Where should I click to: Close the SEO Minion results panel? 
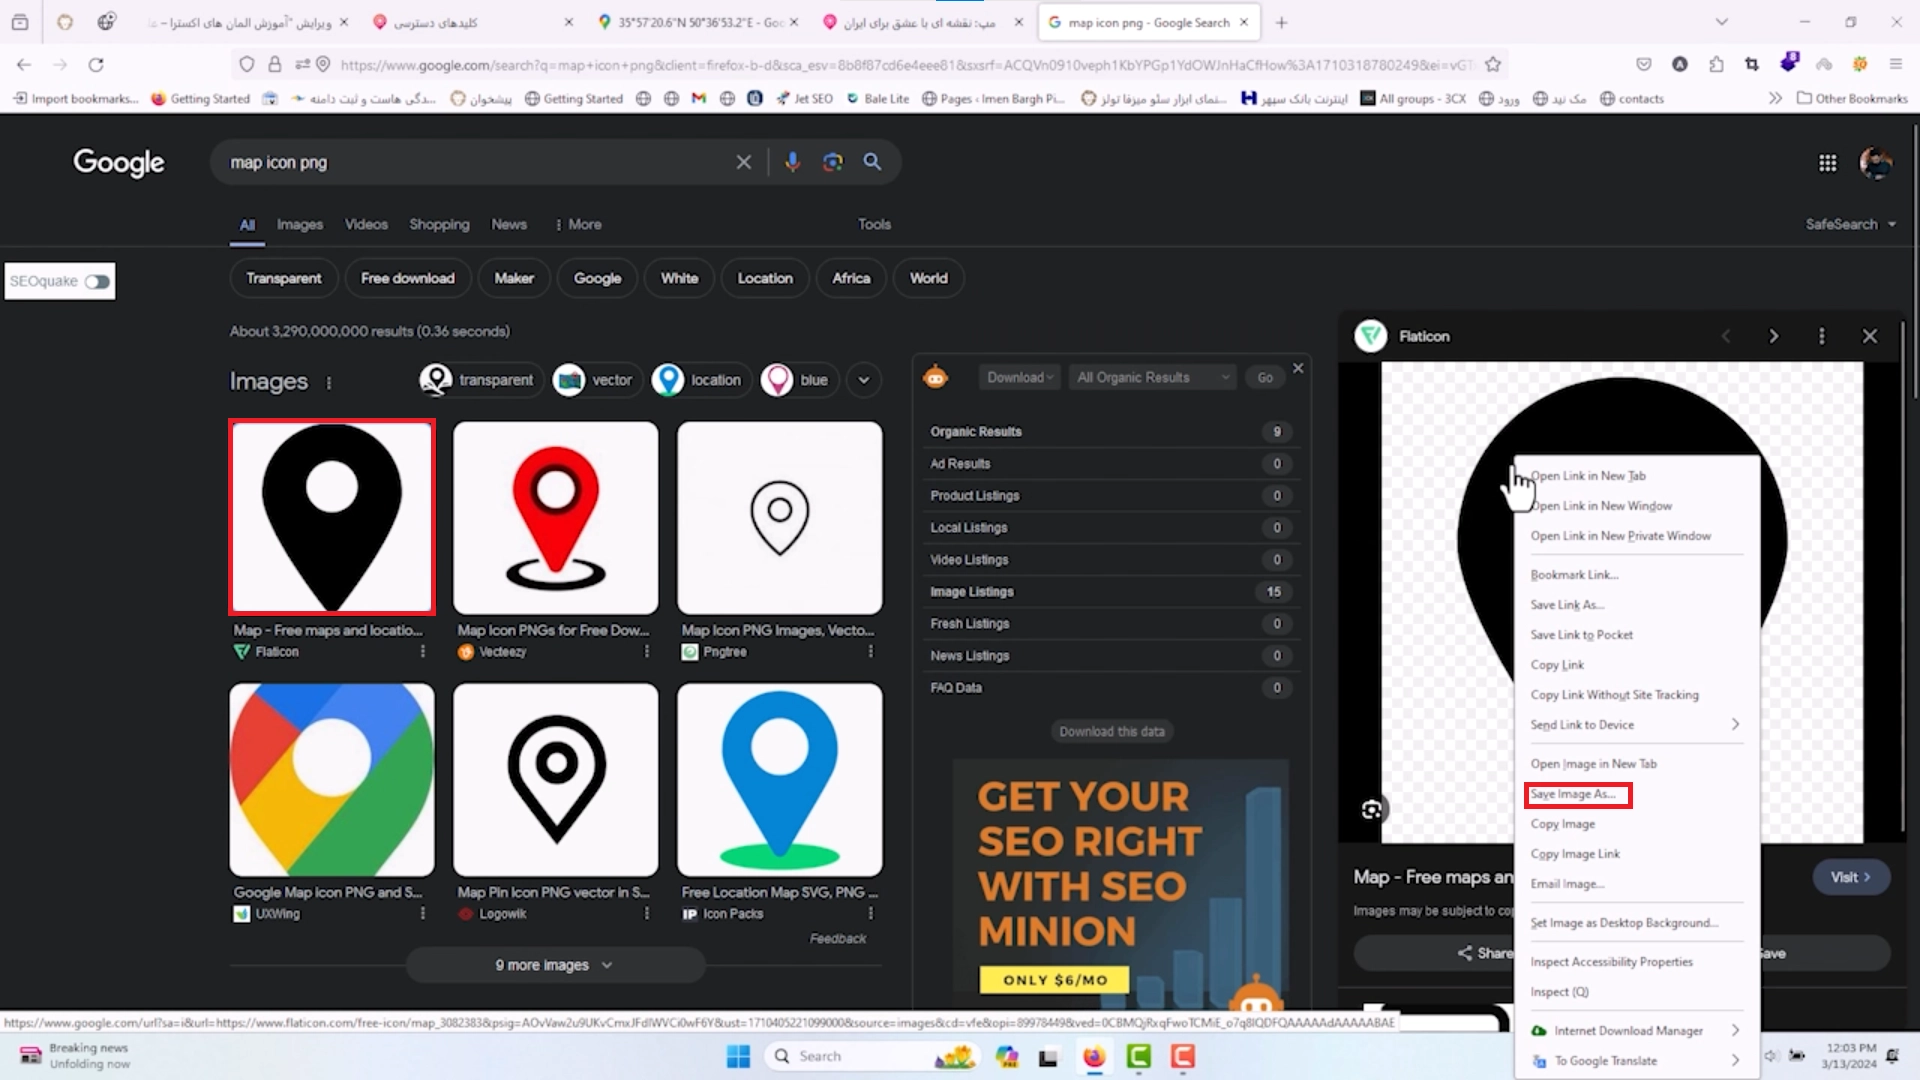[1298, 368]
